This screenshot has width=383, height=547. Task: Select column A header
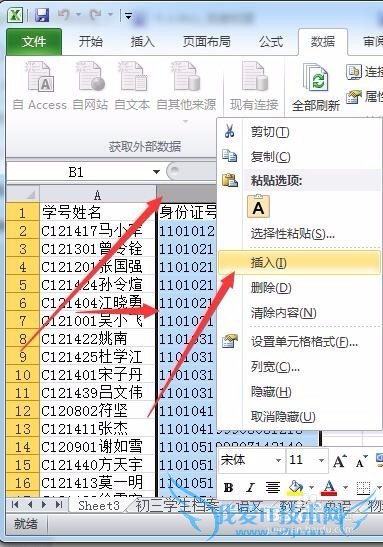[x=98, y=194]
